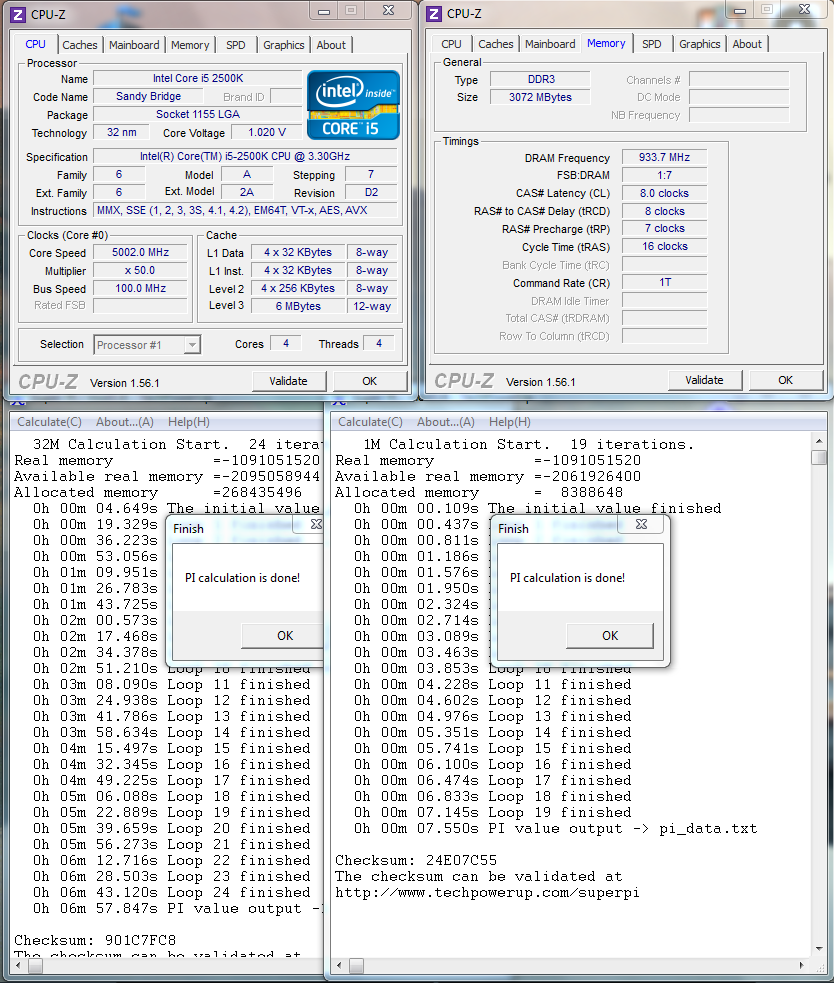Switch to Caches tab in the left CPU-Z window

coord(80,45)
